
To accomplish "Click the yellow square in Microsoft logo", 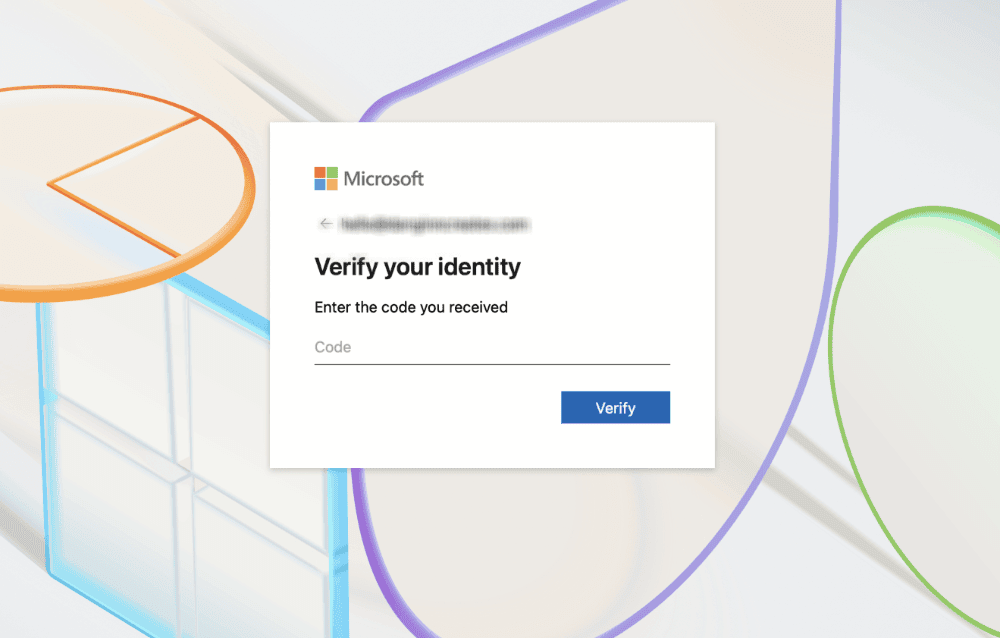I will pos(332,184).
